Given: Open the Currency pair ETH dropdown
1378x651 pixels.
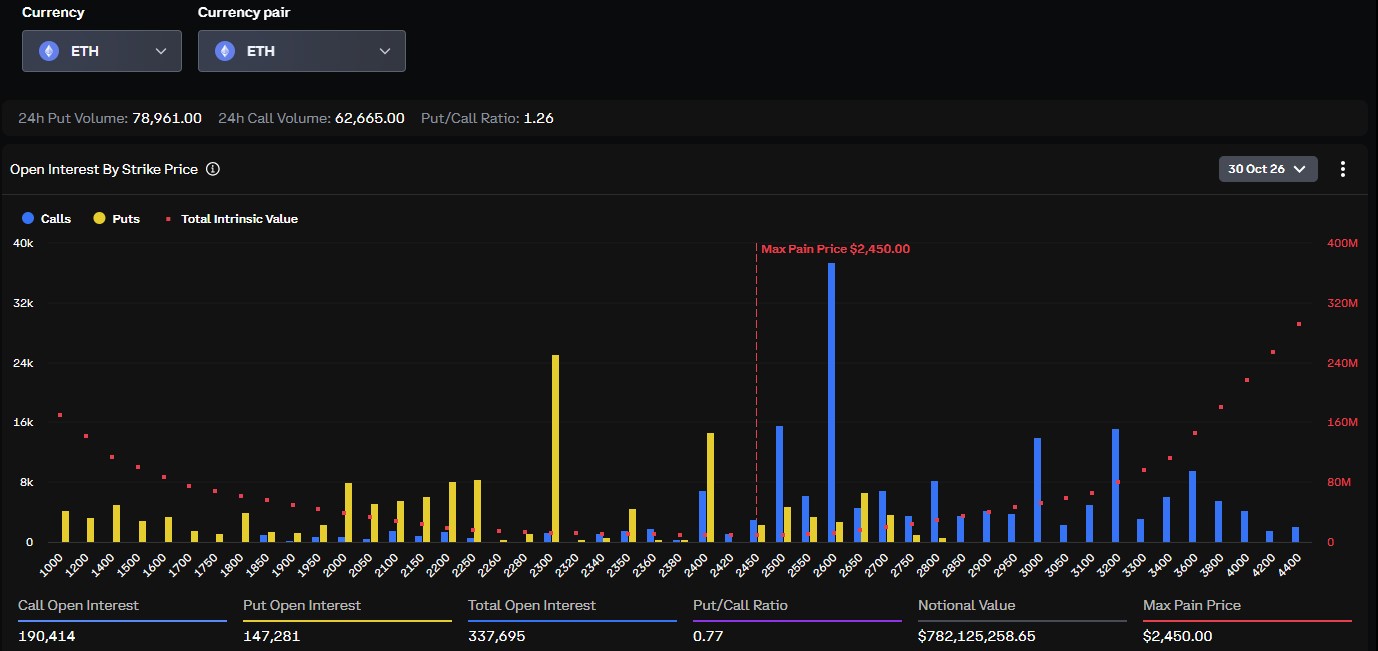Looking at the screenshot, I should pyautogui.click(x=302, y=51).
